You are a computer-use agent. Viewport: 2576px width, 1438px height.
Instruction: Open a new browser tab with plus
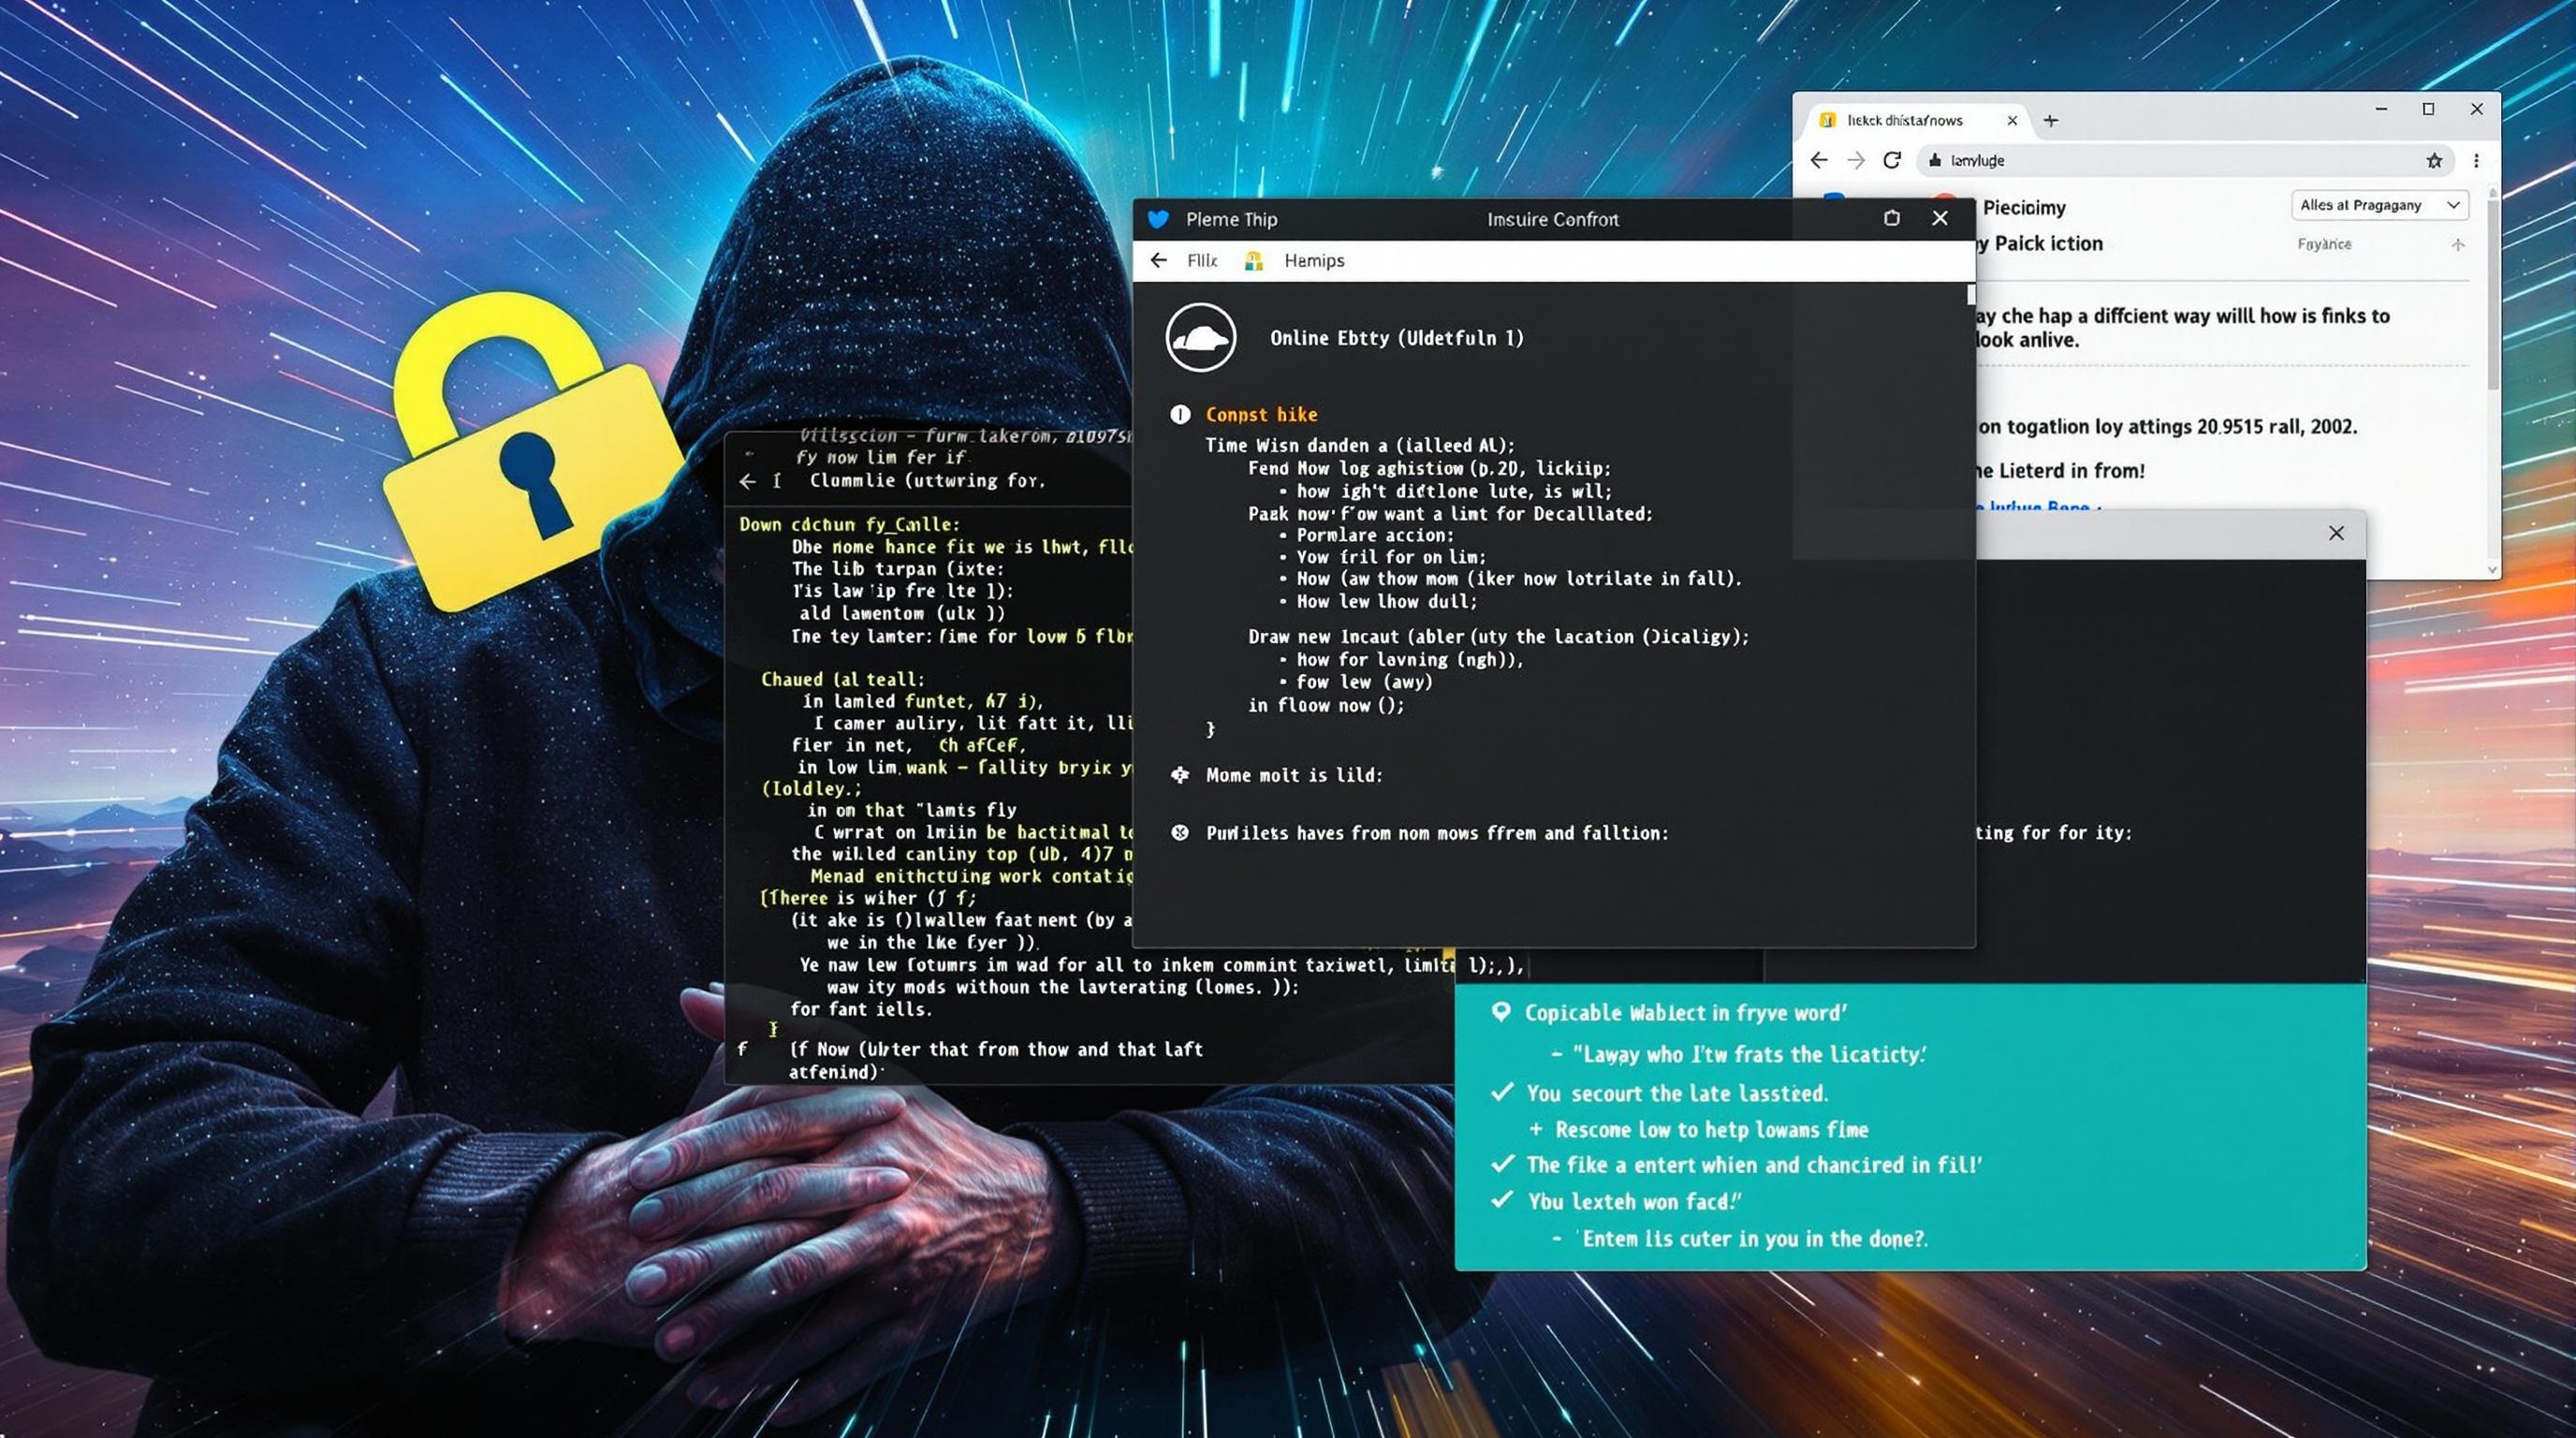pos(2051,120)
